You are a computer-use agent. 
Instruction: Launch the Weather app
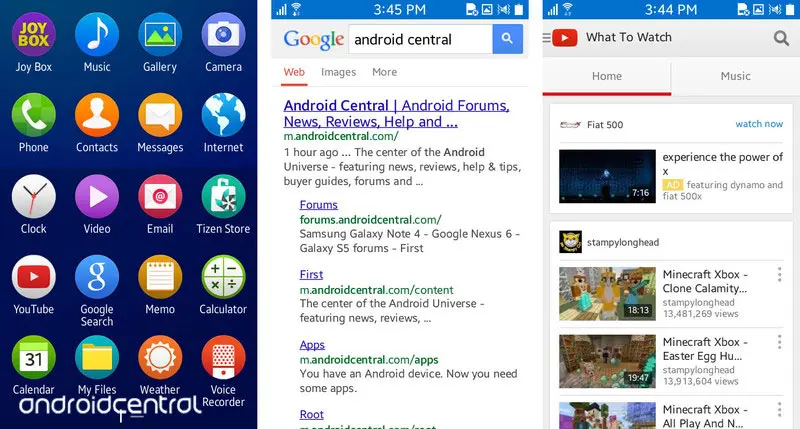click(x=160, y=358)
